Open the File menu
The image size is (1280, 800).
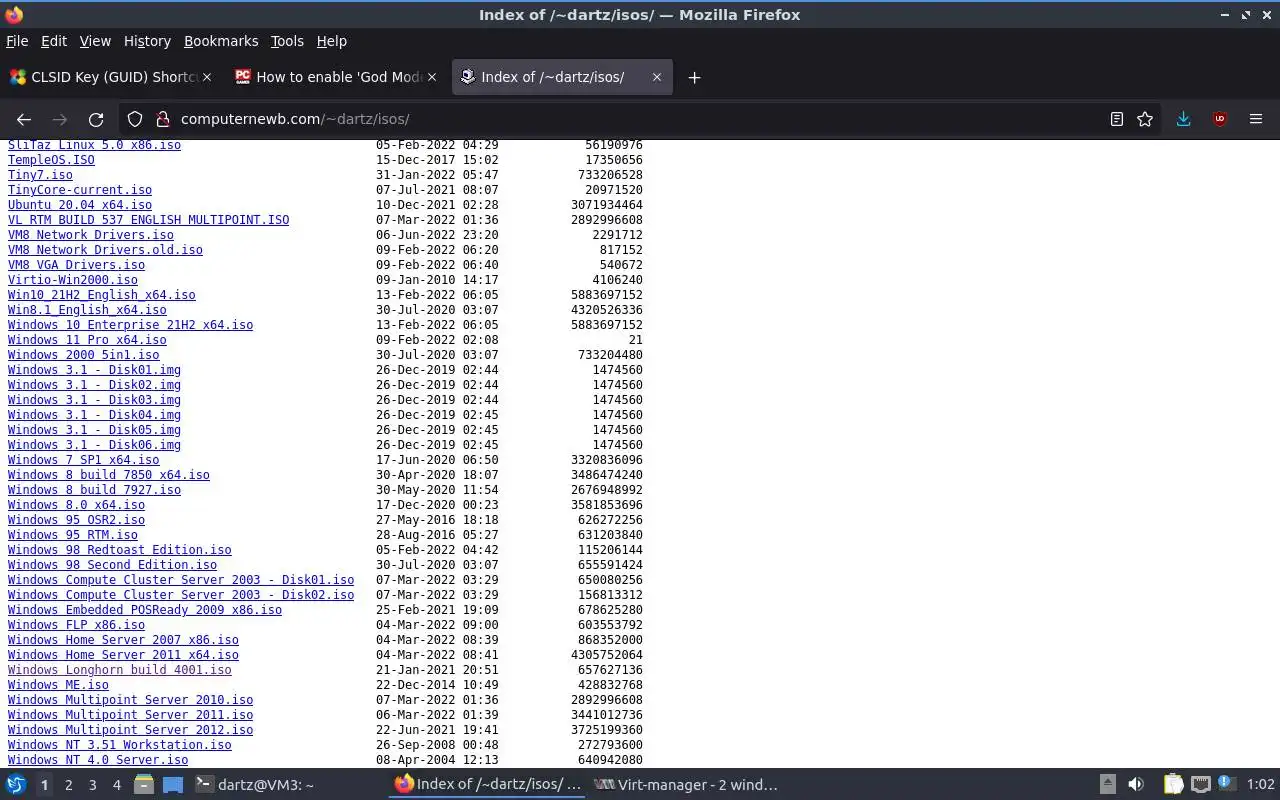tap(17, 41)
